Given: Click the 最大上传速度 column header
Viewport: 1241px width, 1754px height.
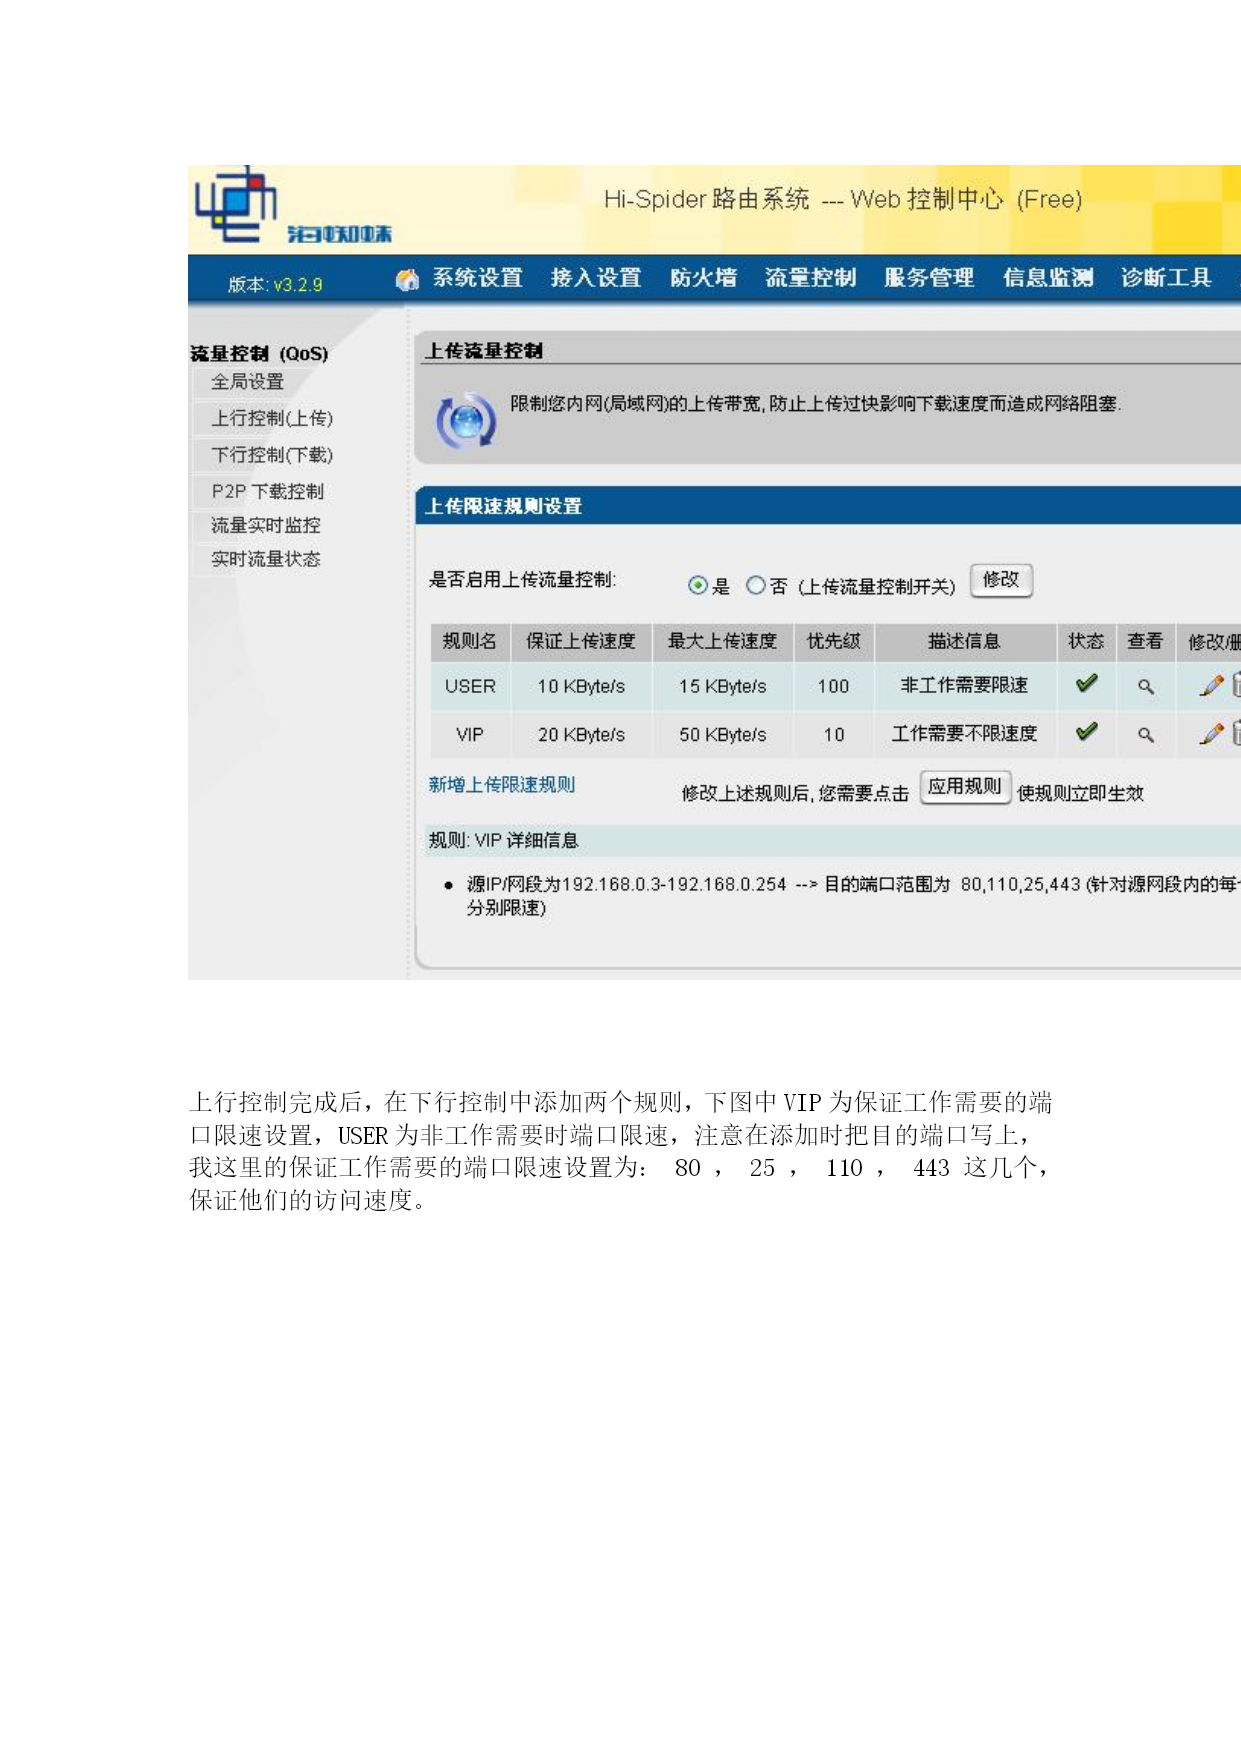Looking at the screenshot, I should tap(723, 642).
